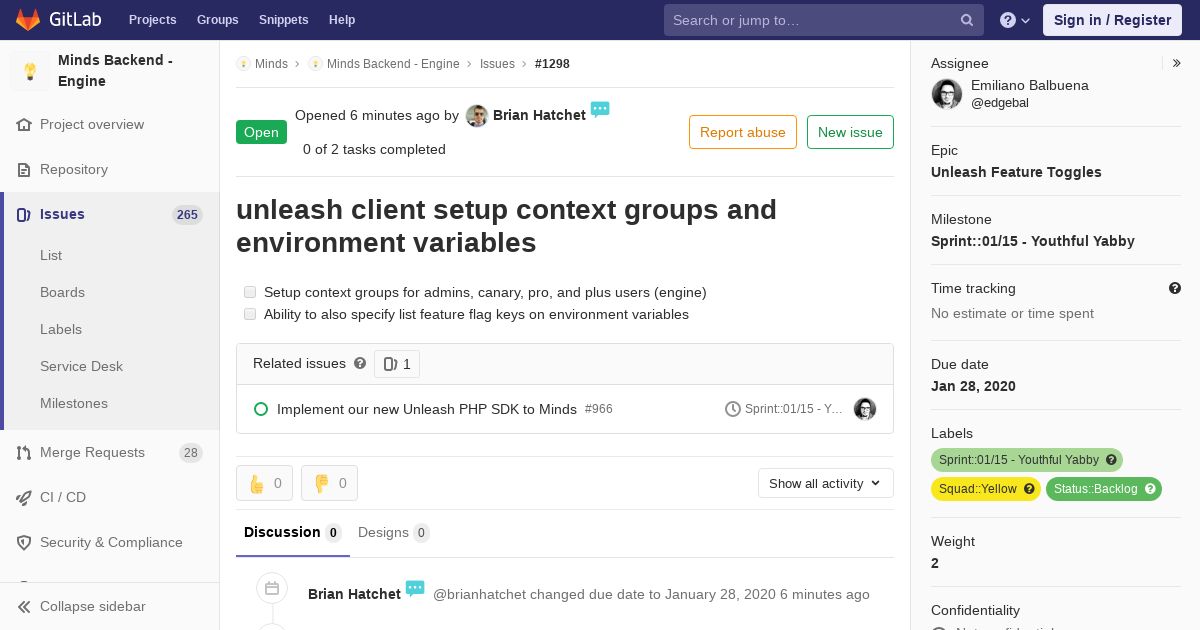The width and height of the screenshot is (1200, 630).
Task: Open the Sprint::01/15 - Youthful Yabby milestone link
Action: tap(1033, 241)
